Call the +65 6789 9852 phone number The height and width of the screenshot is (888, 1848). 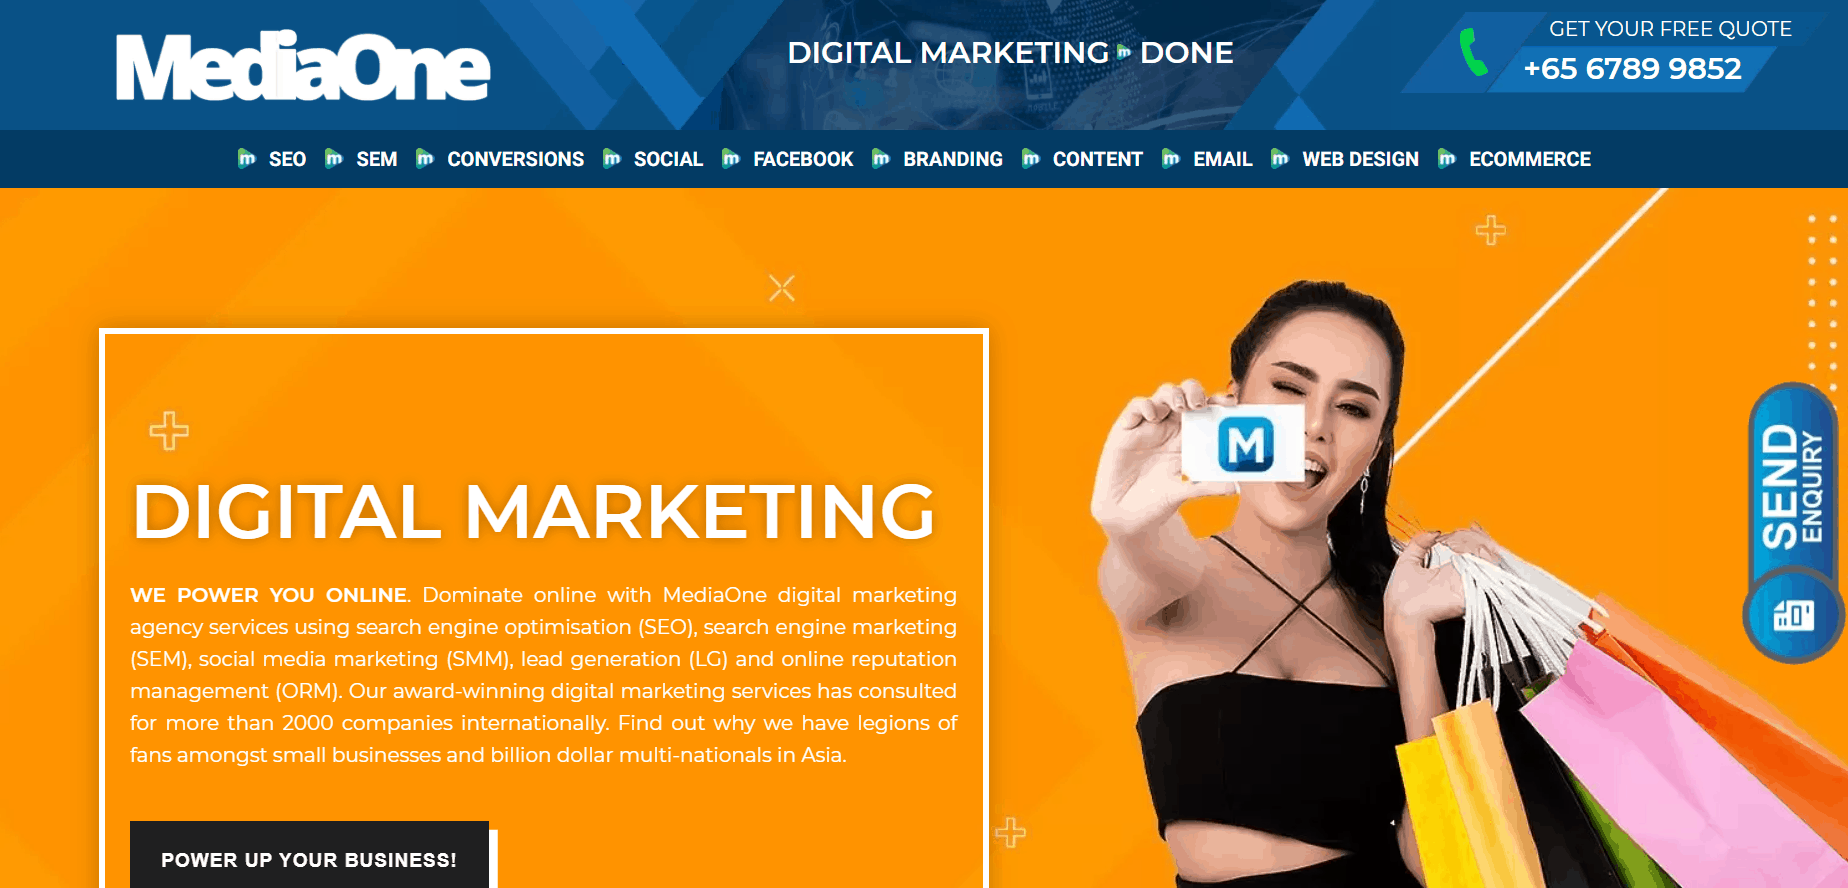click(x=1632, y=68)
